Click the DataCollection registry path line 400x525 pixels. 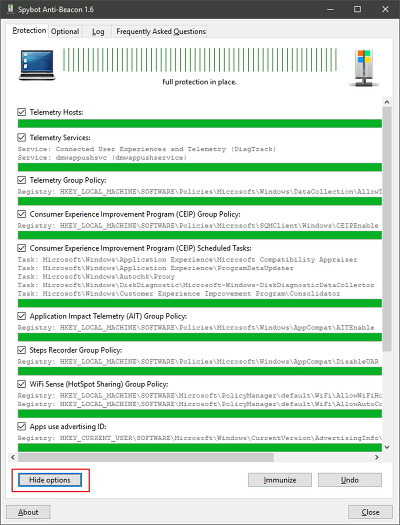200,192
